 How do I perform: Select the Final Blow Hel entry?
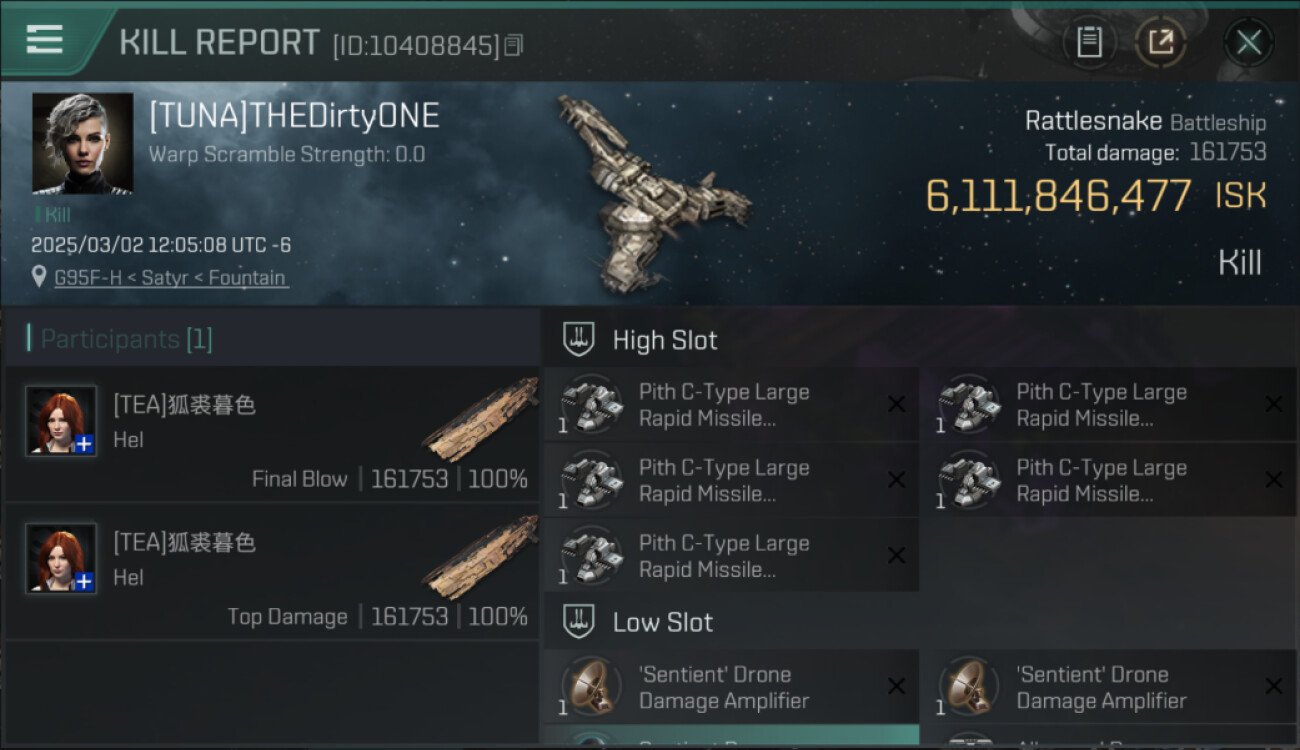[x=272, y=434]
